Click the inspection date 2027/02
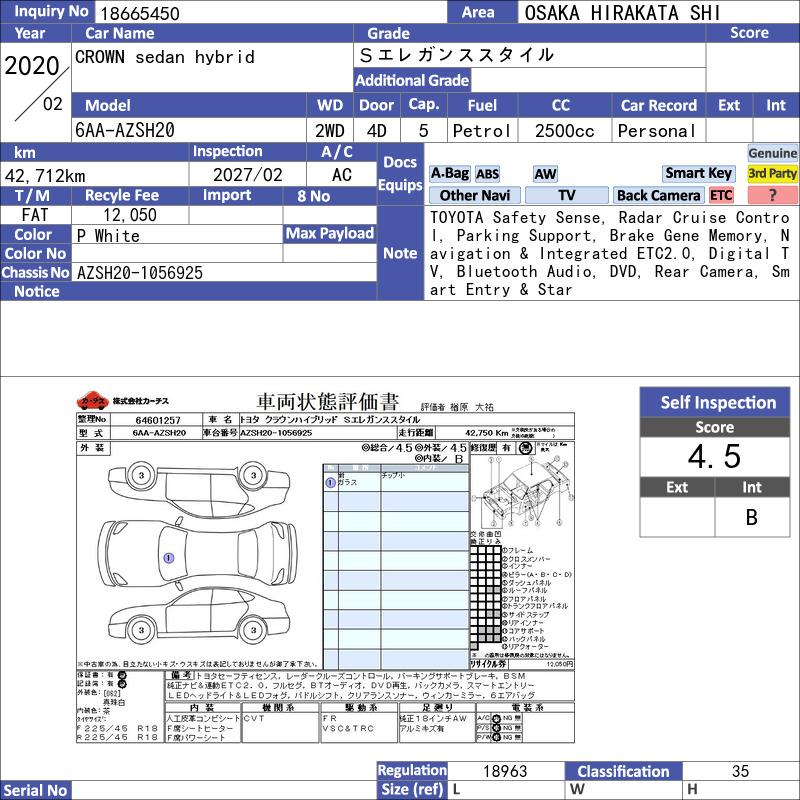Image resolution: width=800 pixels, height=800 pixels. point(247,175)
